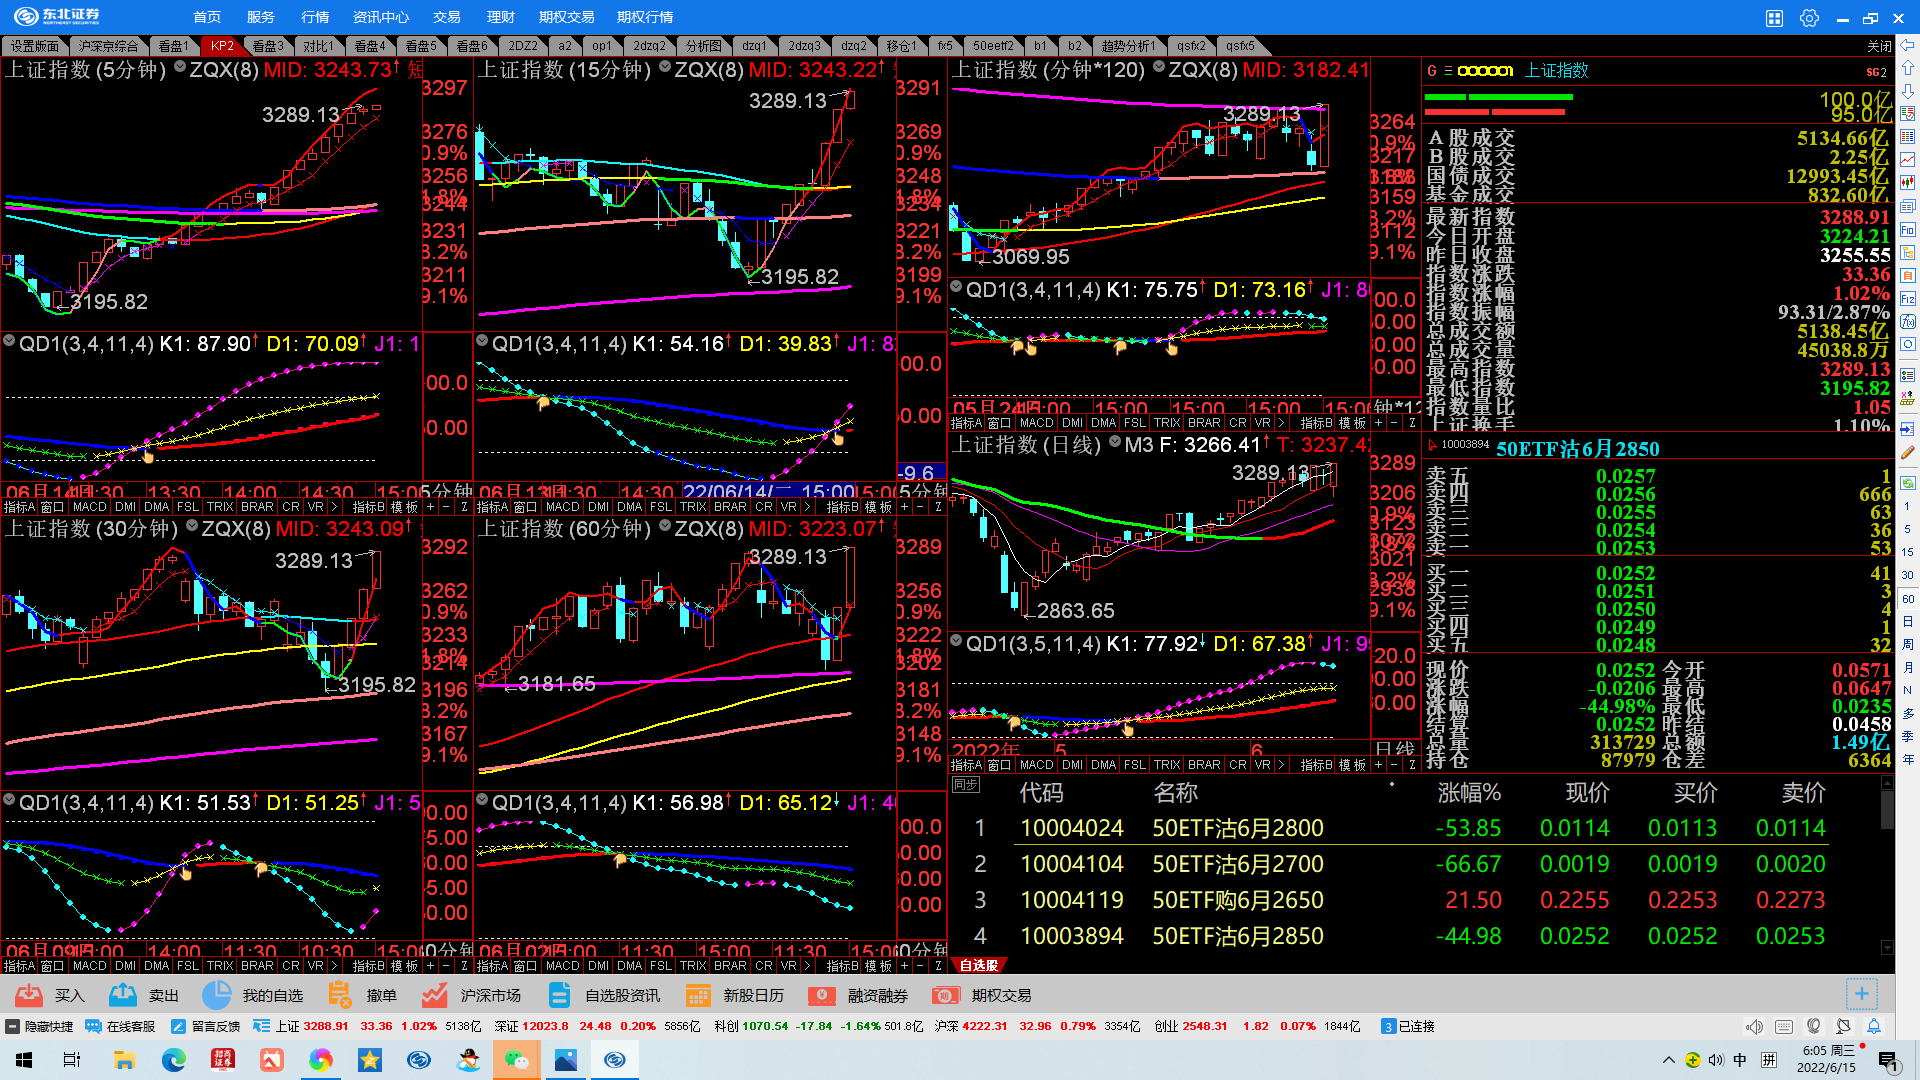The image size is (1920, 1080).
Task: Expand more indicators arrow after VR in 5分钟 panel
Action: pos(334,507)
